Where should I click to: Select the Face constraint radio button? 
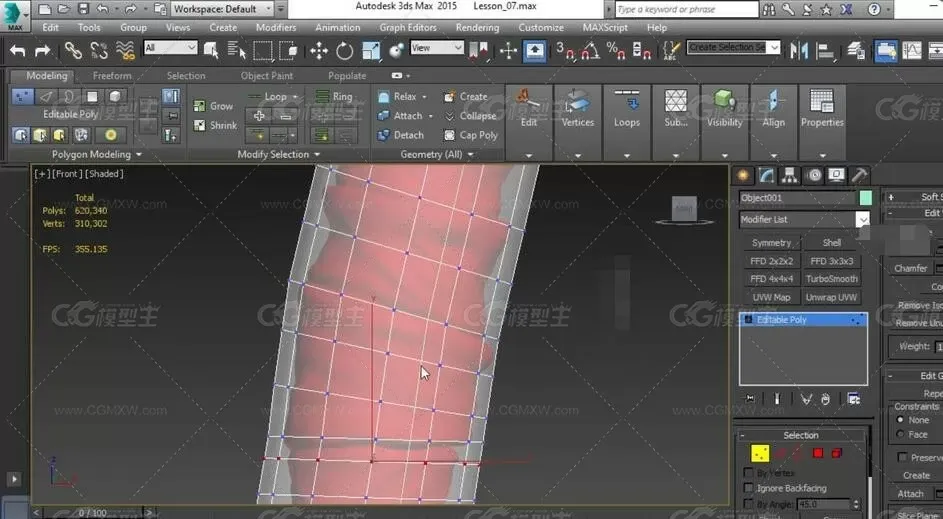pos(900,434)
